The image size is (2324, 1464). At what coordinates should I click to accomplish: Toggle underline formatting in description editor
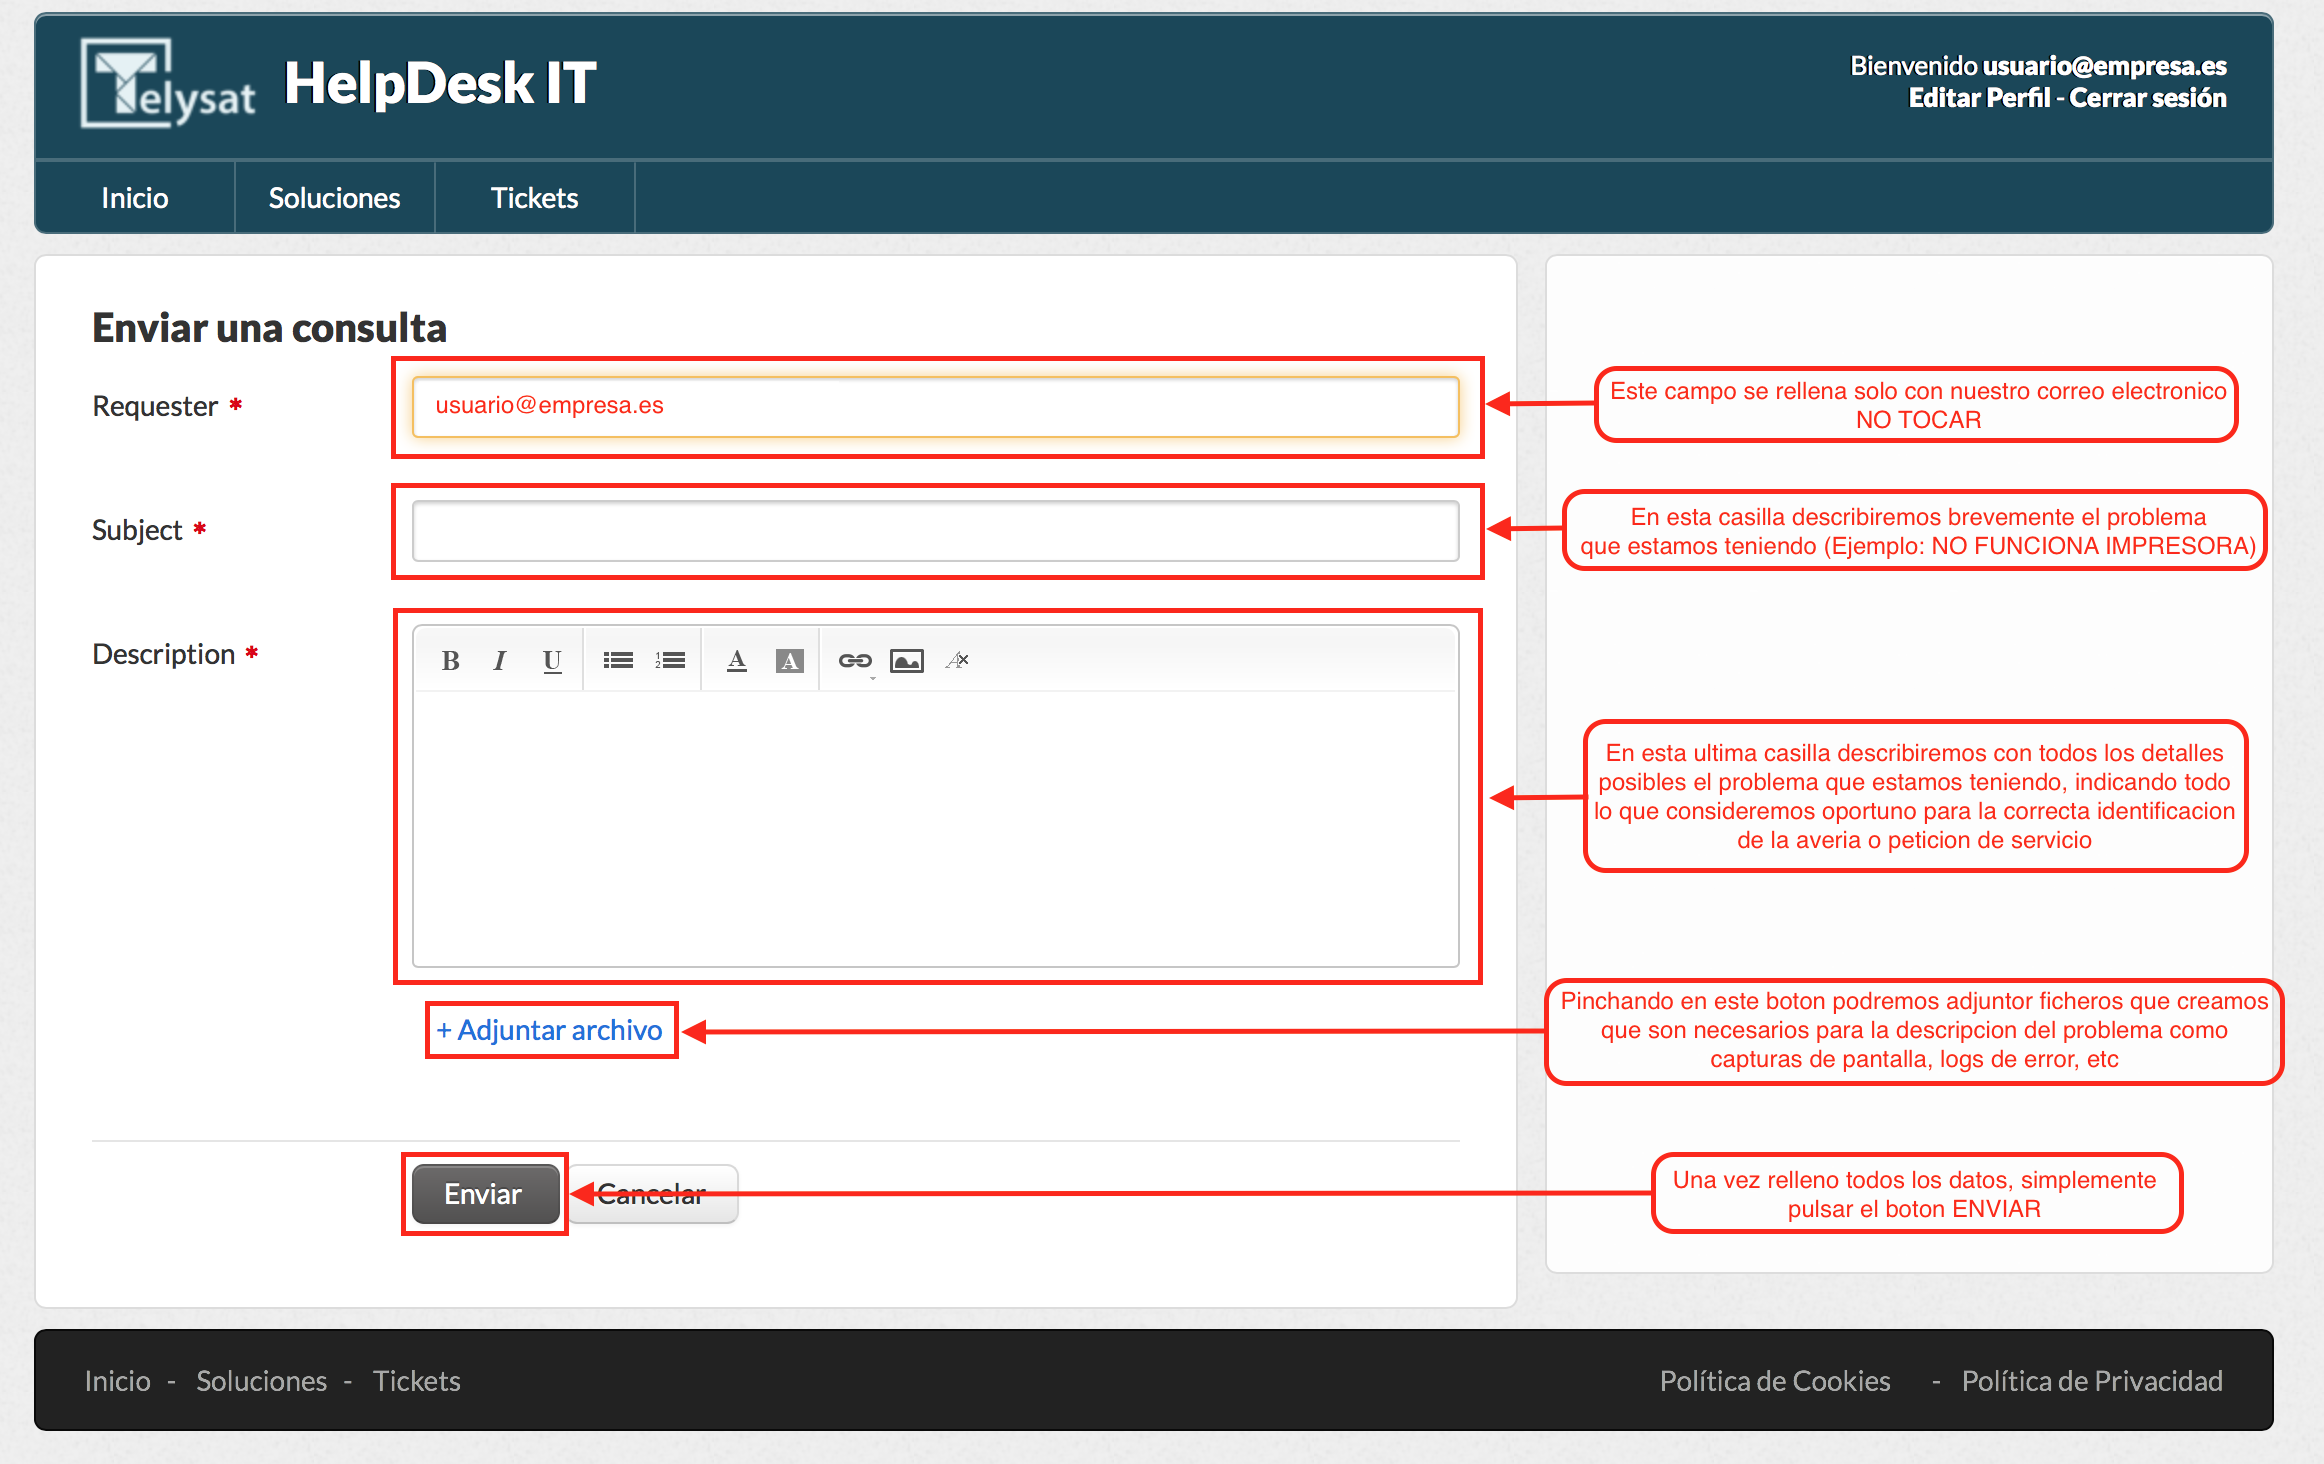coord(552,660)
